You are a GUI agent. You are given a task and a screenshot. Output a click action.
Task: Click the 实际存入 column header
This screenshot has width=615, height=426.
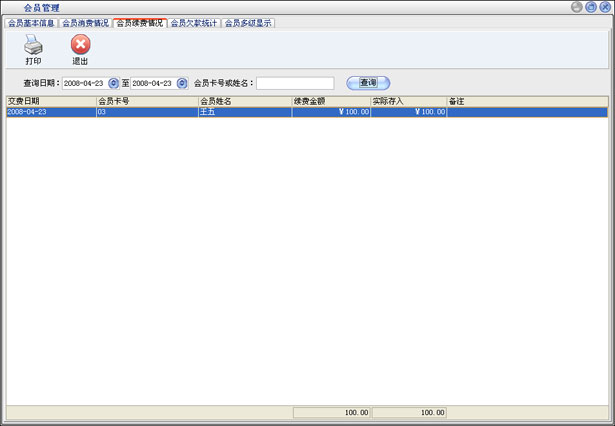click(408, 101)
